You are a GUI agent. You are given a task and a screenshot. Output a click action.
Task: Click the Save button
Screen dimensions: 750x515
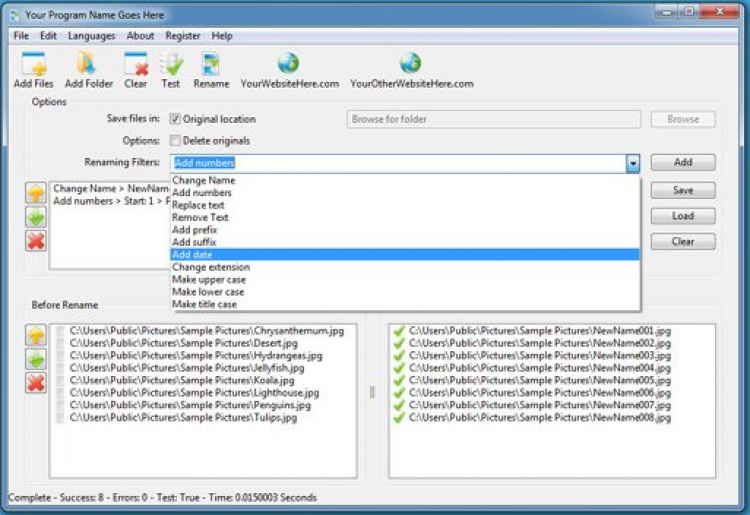pos(683,190)
